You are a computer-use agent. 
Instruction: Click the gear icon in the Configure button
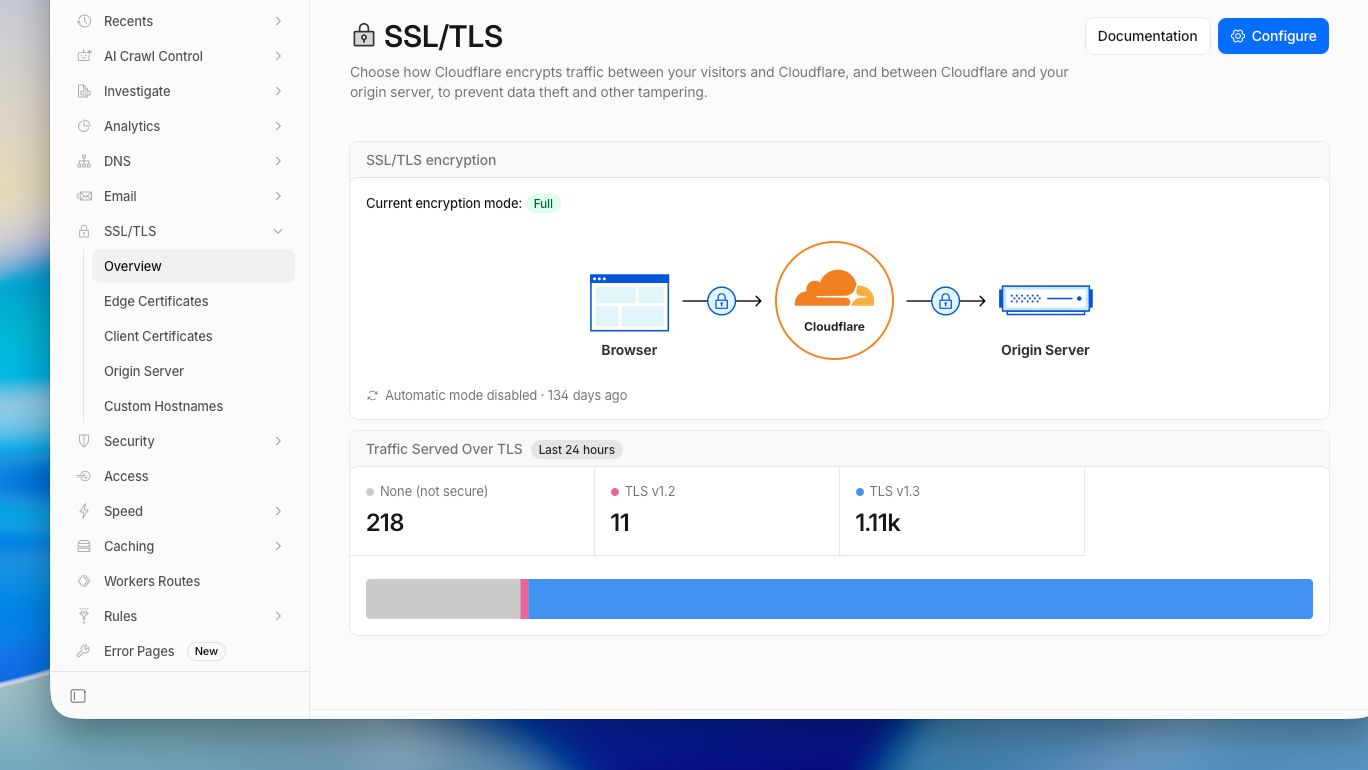[1238, 36]
